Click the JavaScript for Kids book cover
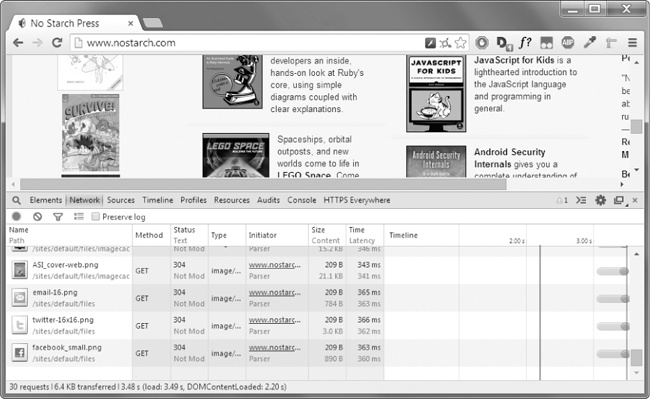Viewport: 650px width, 399px height. coord(436,94)
